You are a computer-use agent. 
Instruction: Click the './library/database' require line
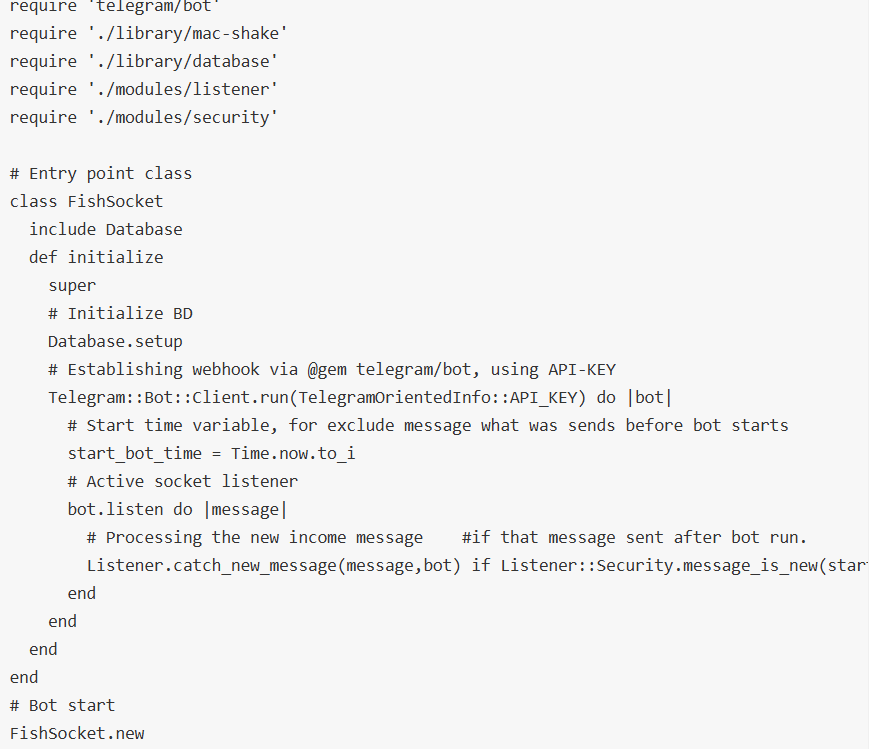click(x=144, y=61)
